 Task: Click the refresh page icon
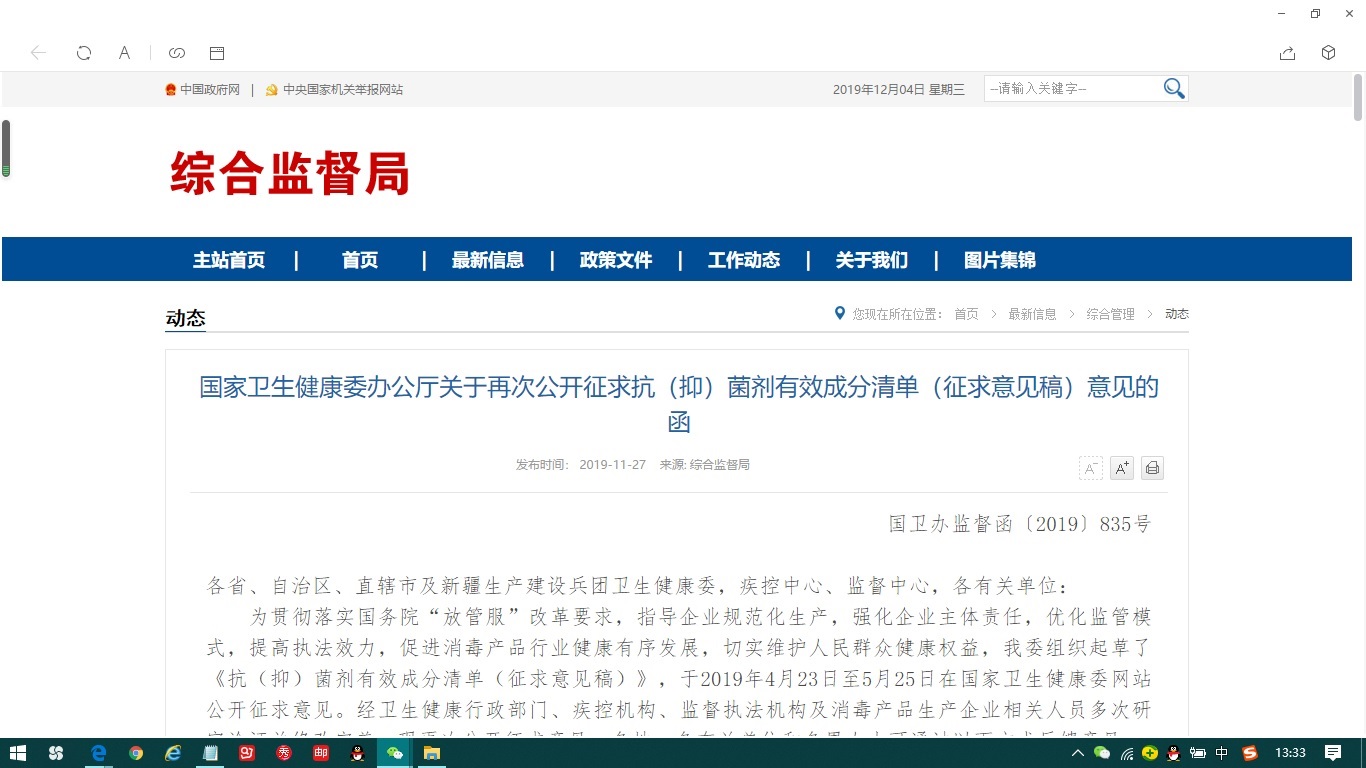coord(84,53)
